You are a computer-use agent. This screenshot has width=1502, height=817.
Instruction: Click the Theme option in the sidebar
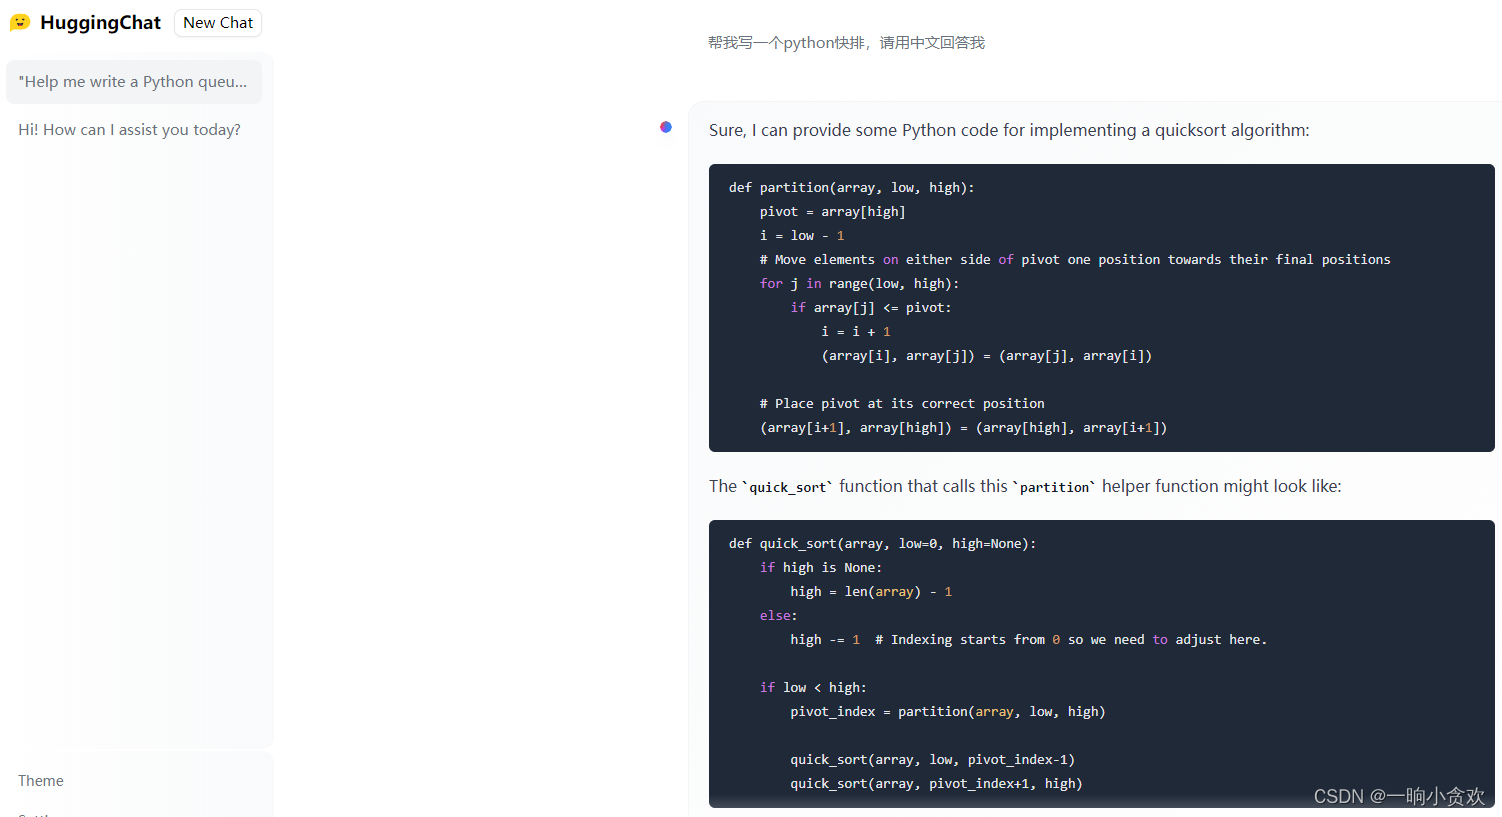41,781
